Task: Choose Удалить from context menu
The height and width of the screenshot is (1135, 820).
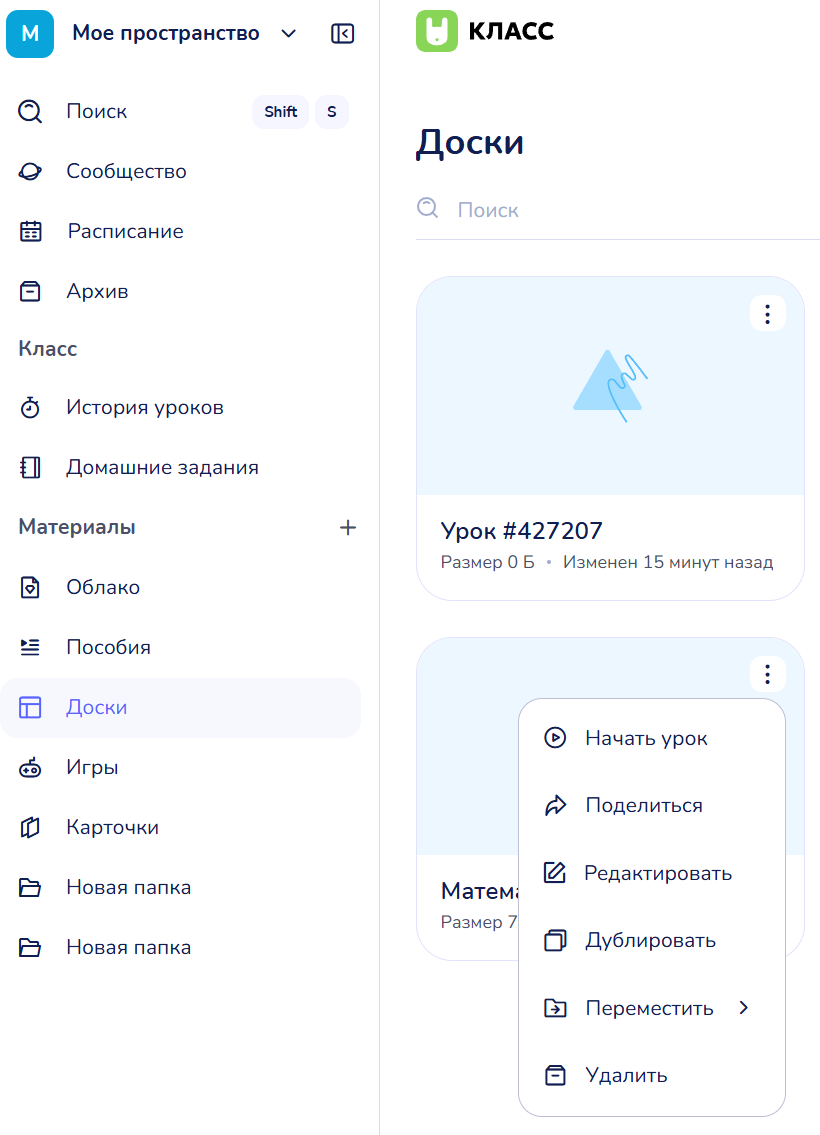Action: tap(651, 1075)
